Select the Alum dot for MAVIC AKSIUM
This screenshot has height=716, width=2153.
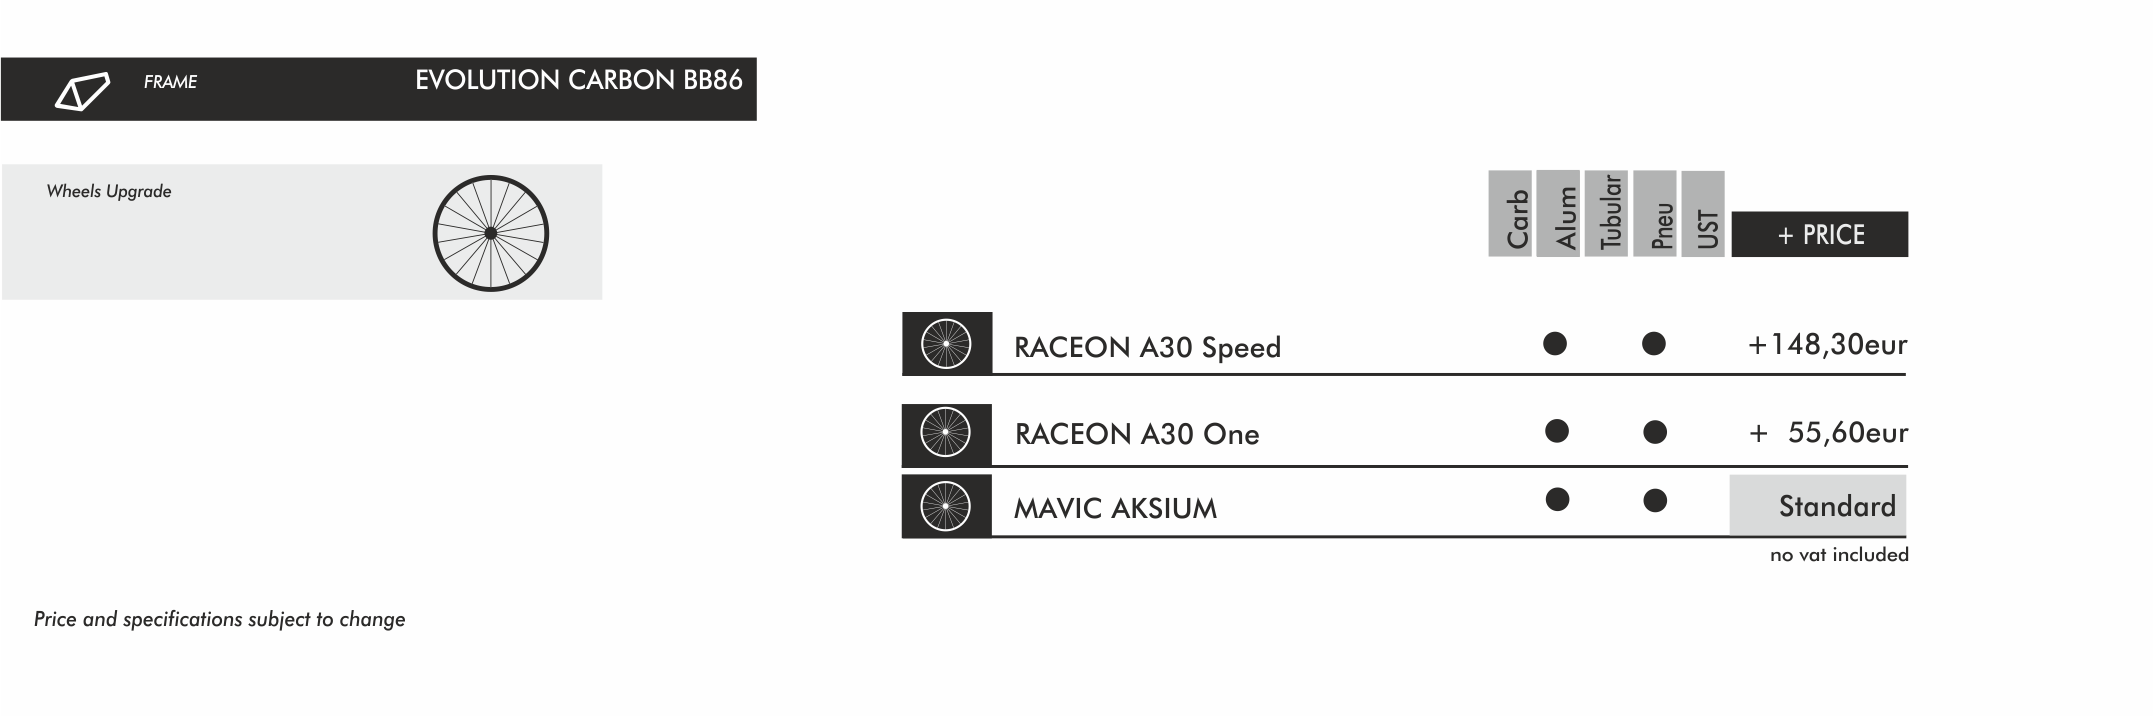click(x=1557, y=499)
